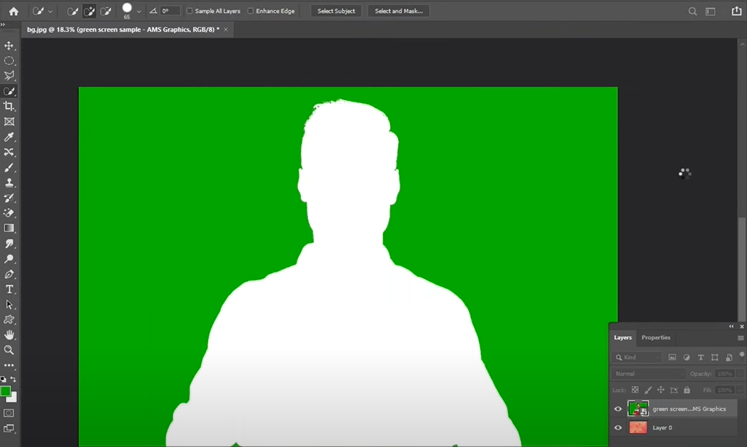This screenshot has width=747, height=447.
Task: Collapse the Layers panel to icons
Action: pos(731,326)
